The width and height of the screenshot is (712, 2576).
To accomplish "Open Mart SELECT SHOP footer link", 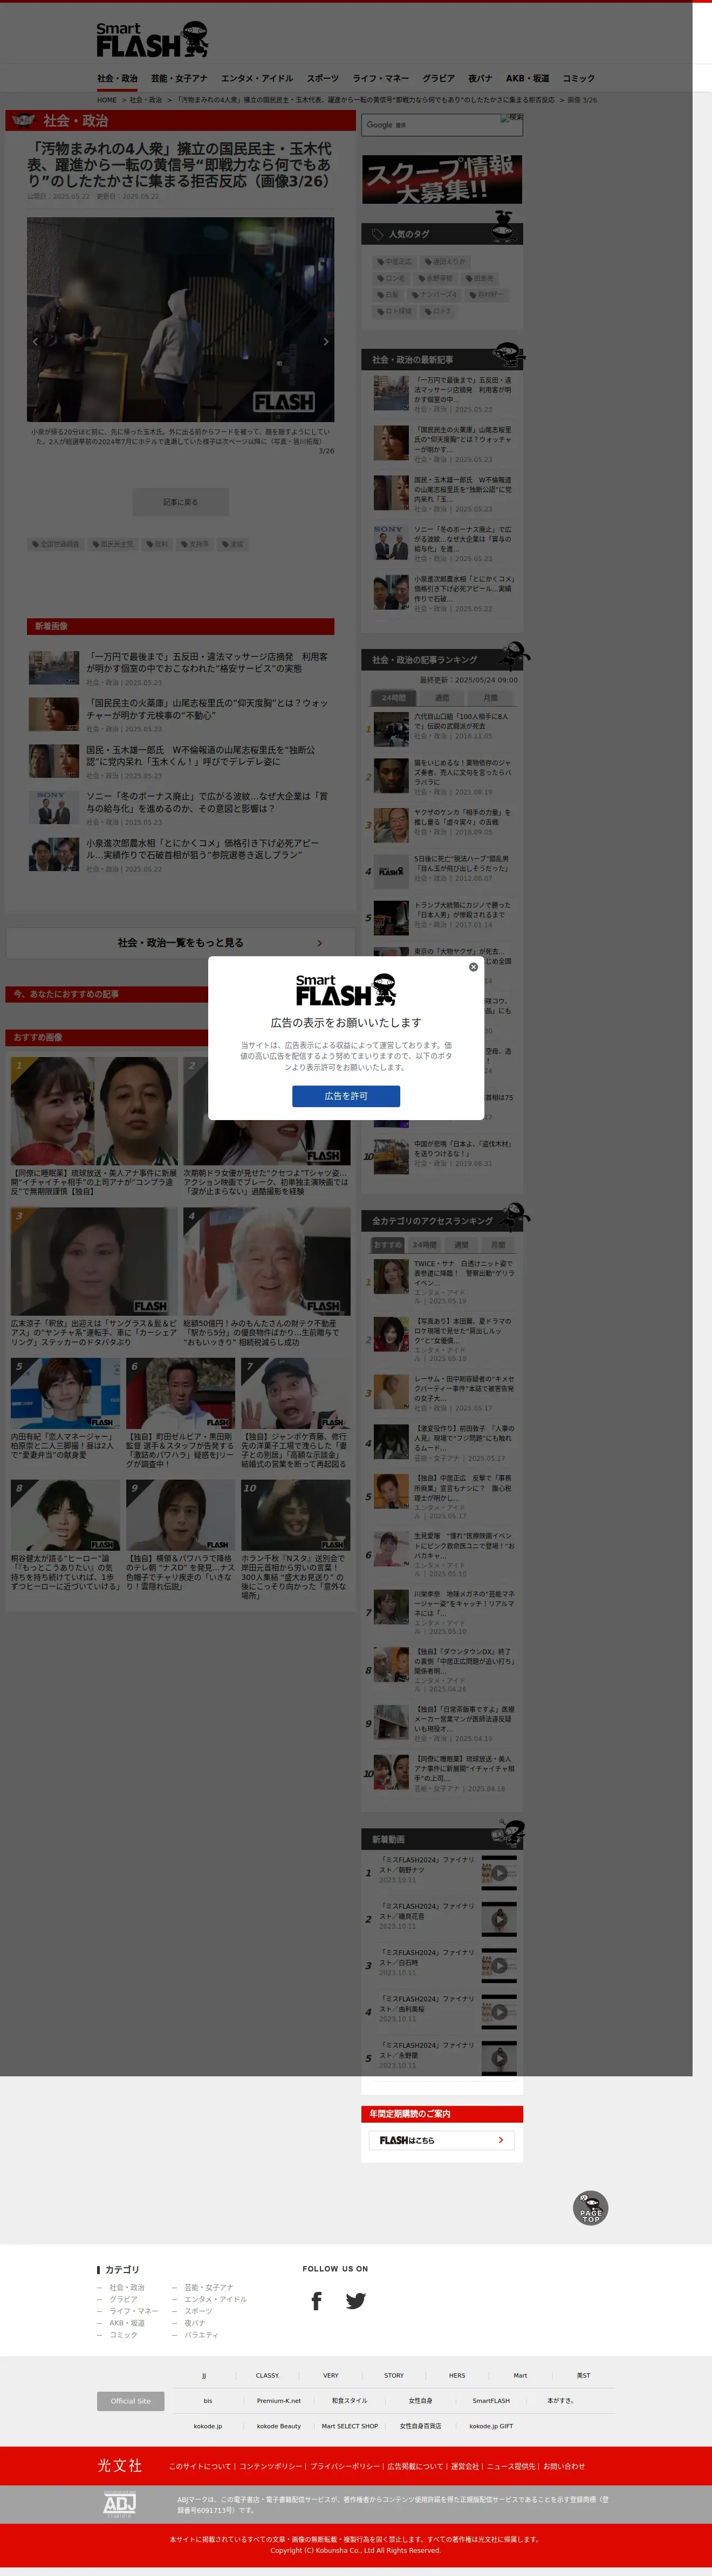I will click(350, 2426).
